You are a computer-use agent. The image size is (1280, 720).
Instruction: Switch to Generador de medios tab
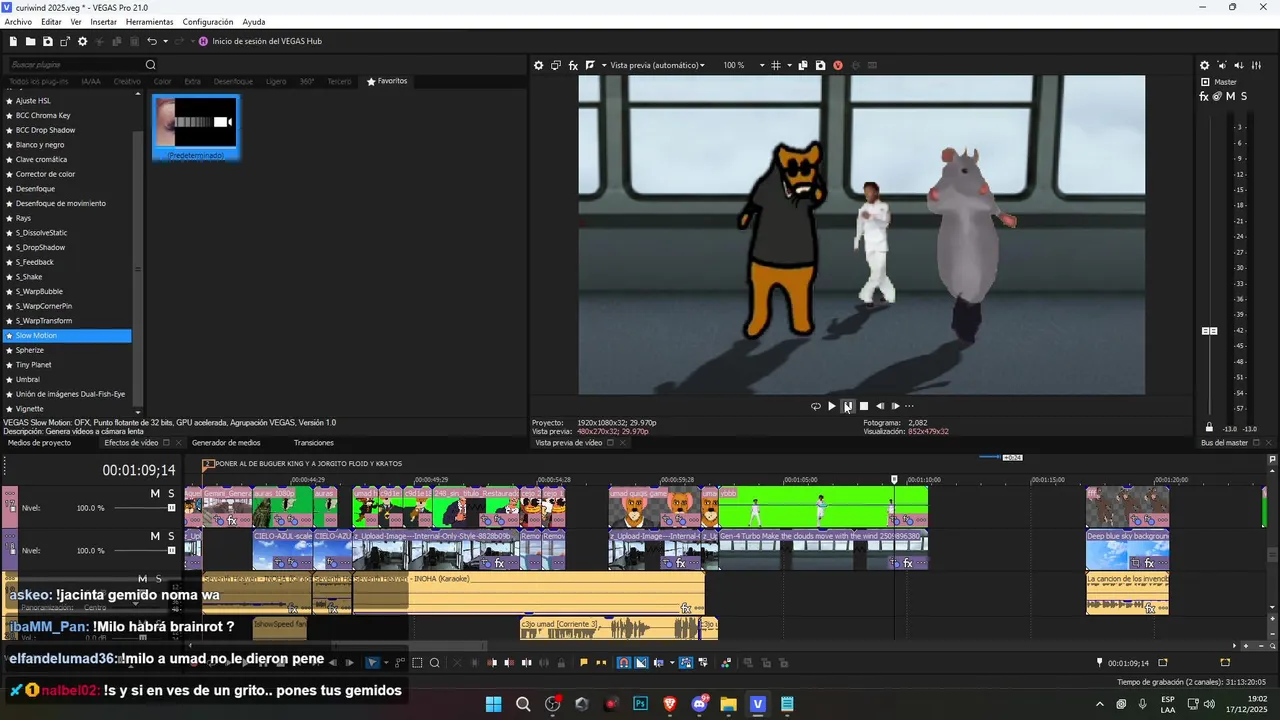(x=226, y=442)
